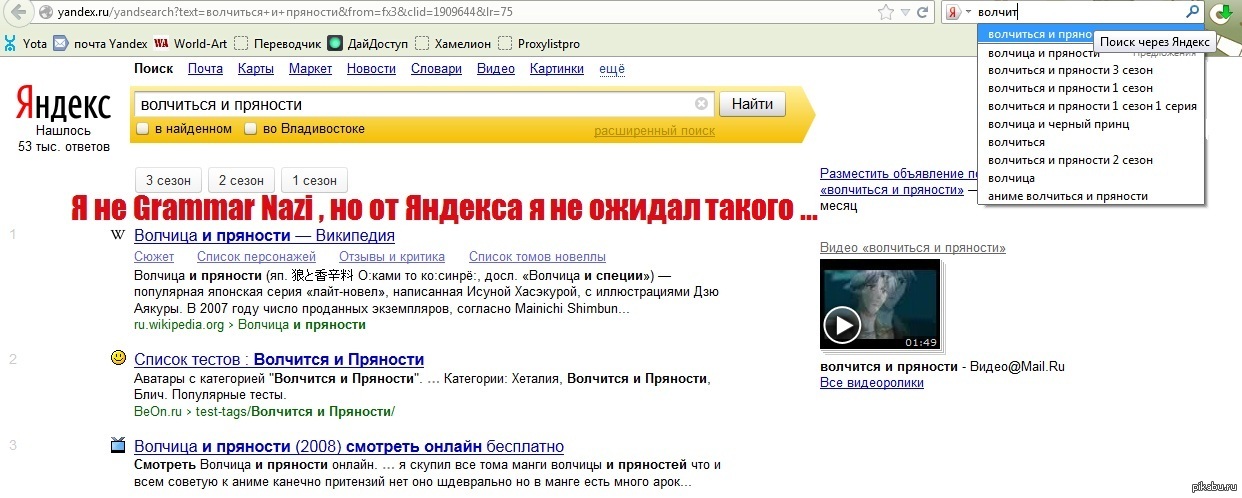Open the 'Видео «волчиться и пряности»' link

coord(913,247)
